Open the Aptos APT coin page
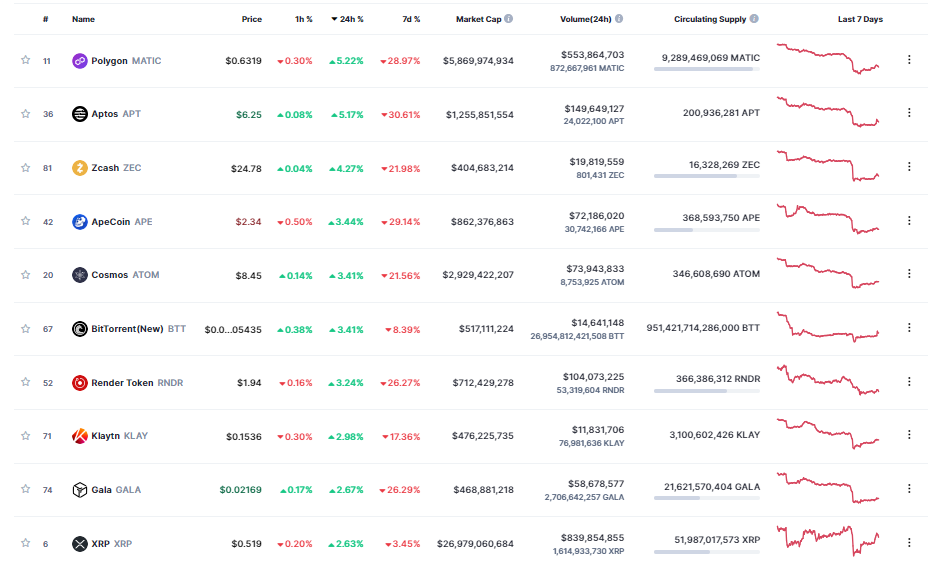This screenshot has width=930, height=566. [x=116, y=114]
